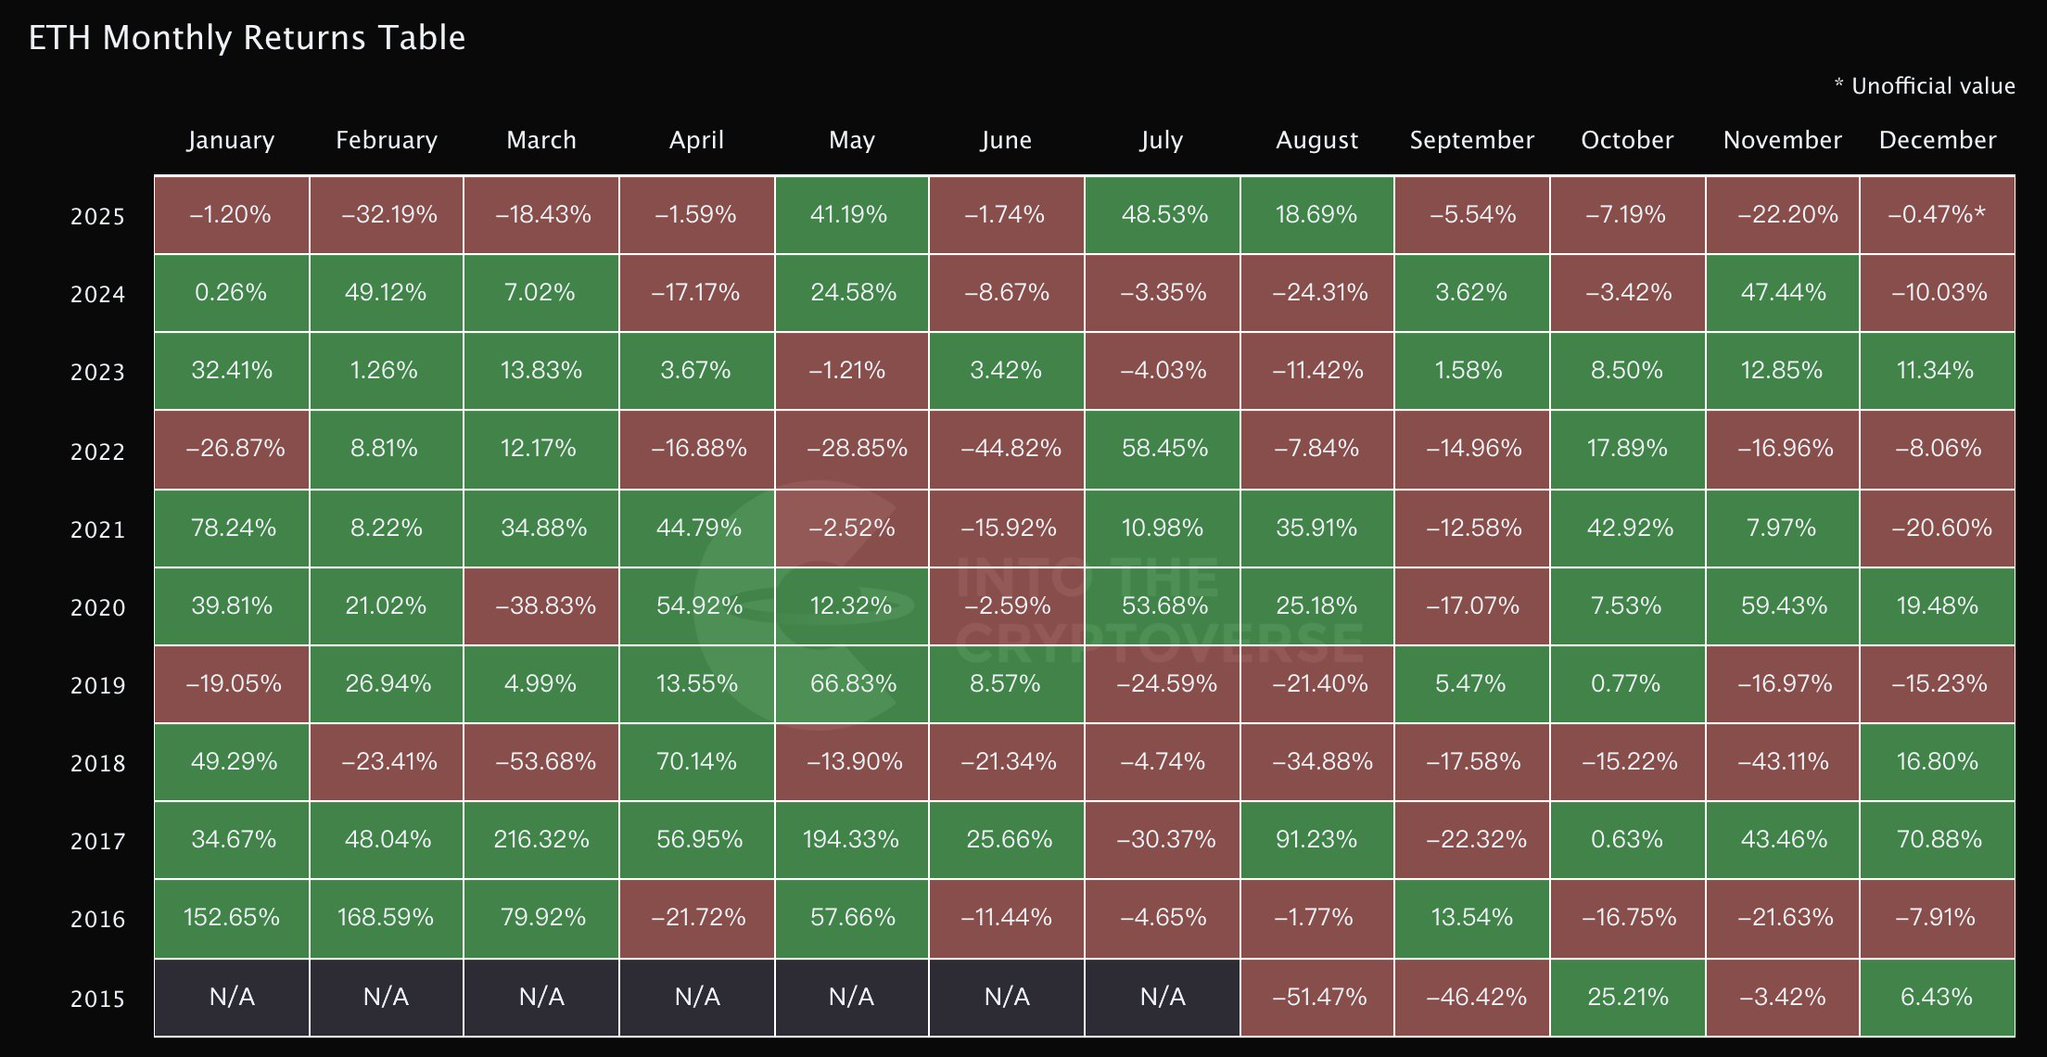Click the 8.50% October 2023 cell
The width and height of the screenshot is (2047, 1057).
point(1627,370)
